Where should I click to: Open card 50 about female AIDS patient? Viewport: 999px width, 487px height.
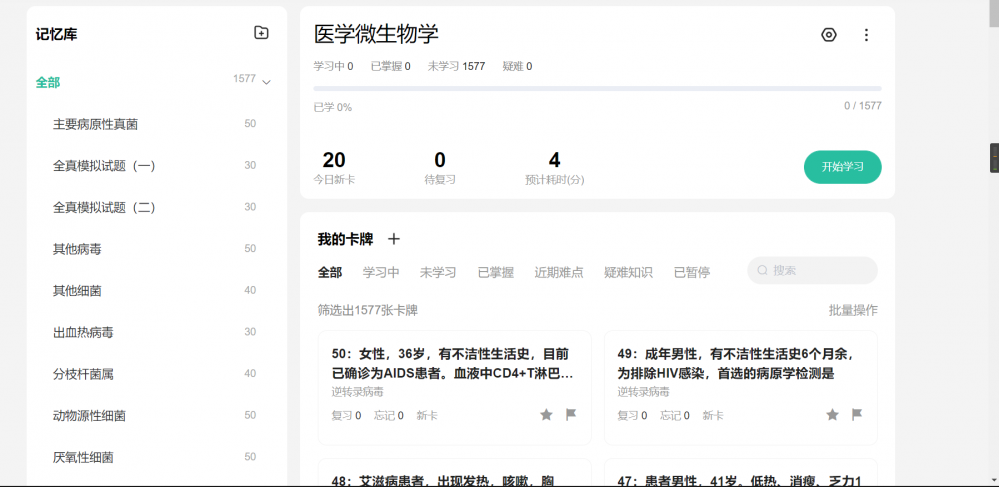454,388
